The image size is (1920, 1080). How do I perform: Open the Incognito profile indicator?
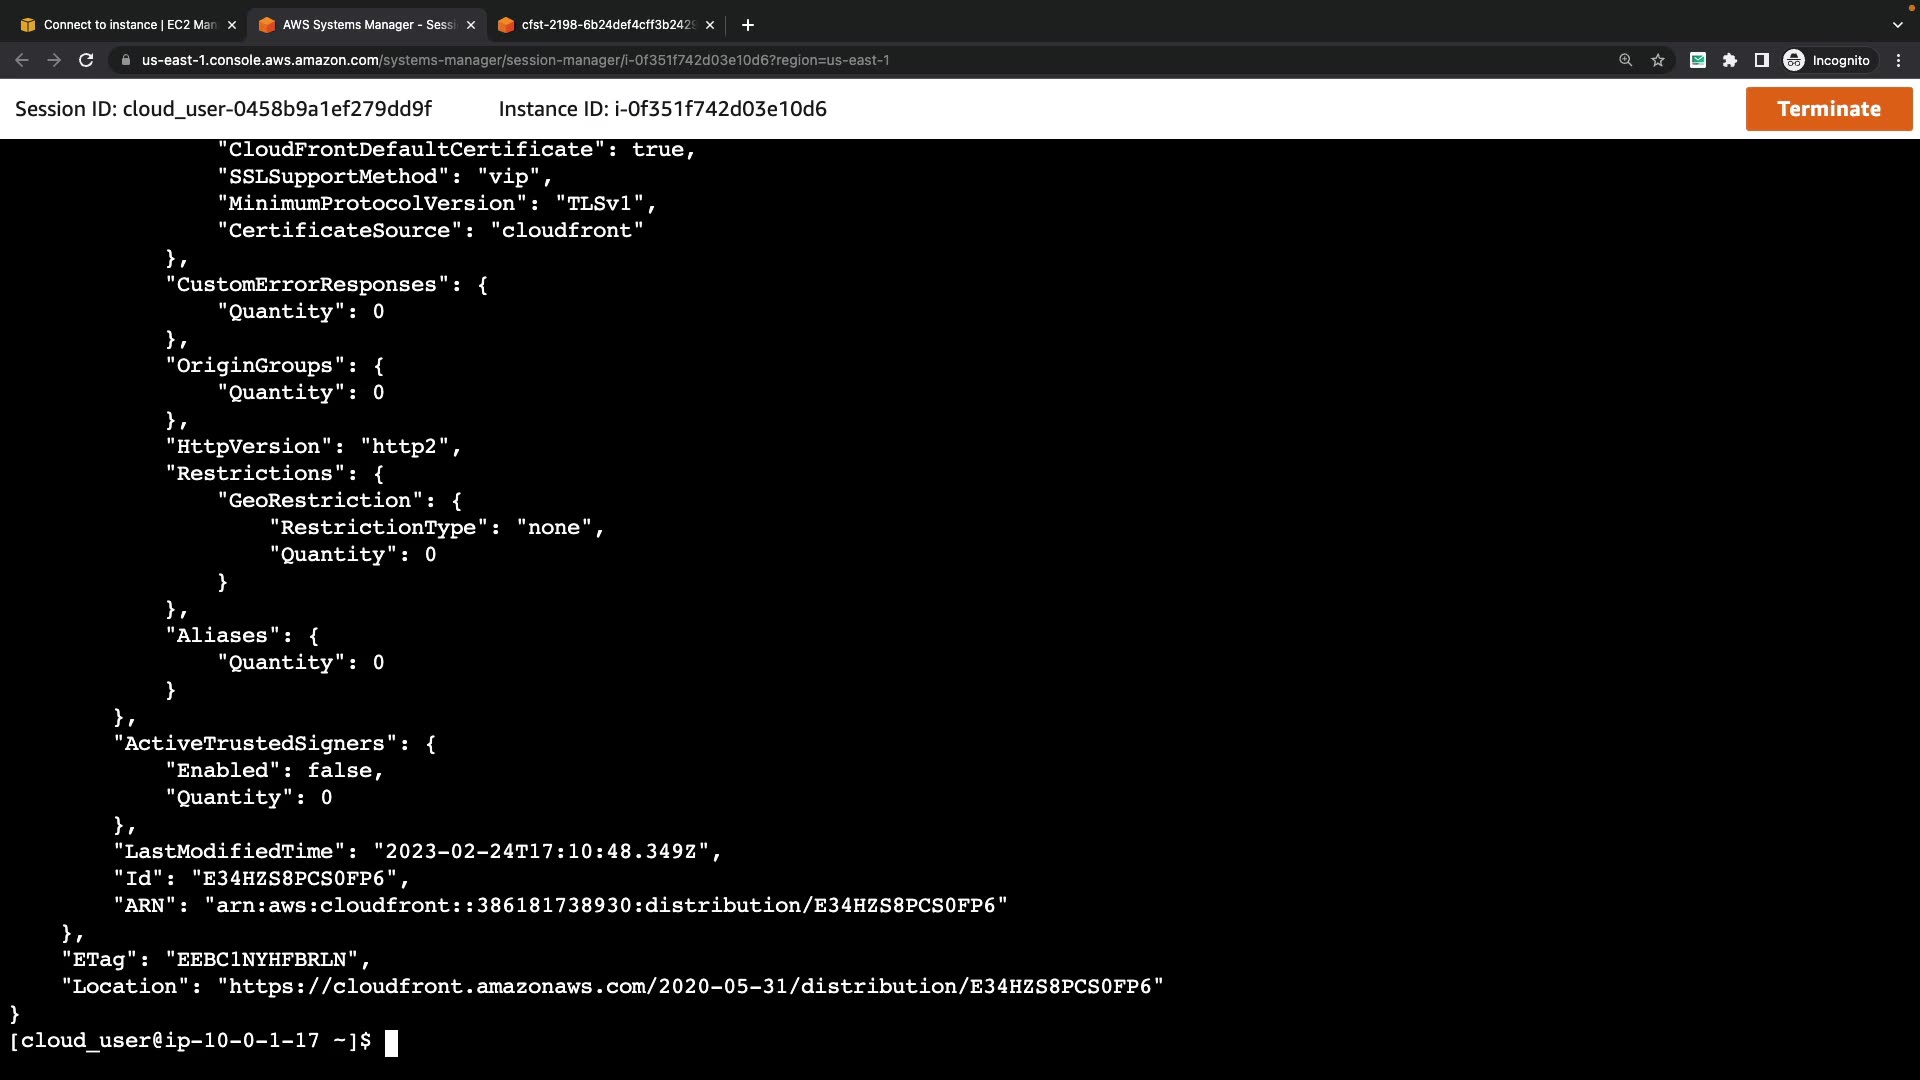coord(1828,60)
